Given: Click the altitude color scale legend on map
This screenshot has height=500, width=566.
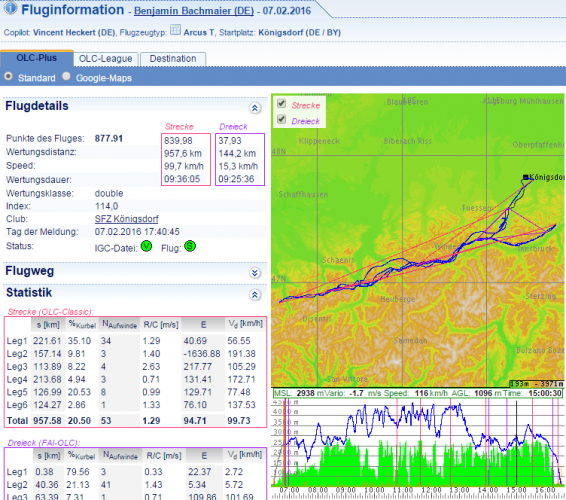Looking at the screenshot, I should coord(537,383).
